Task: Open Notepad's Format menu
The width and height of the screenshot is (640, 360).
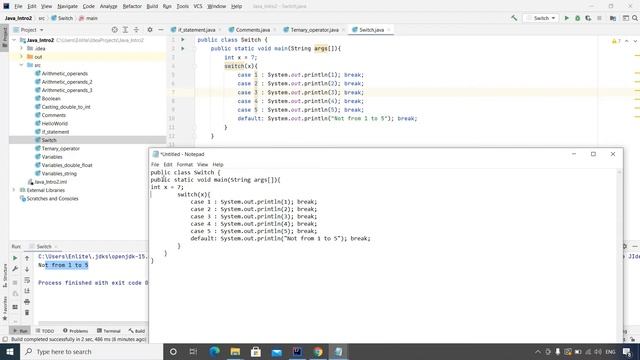Action: tap(184, 164)
